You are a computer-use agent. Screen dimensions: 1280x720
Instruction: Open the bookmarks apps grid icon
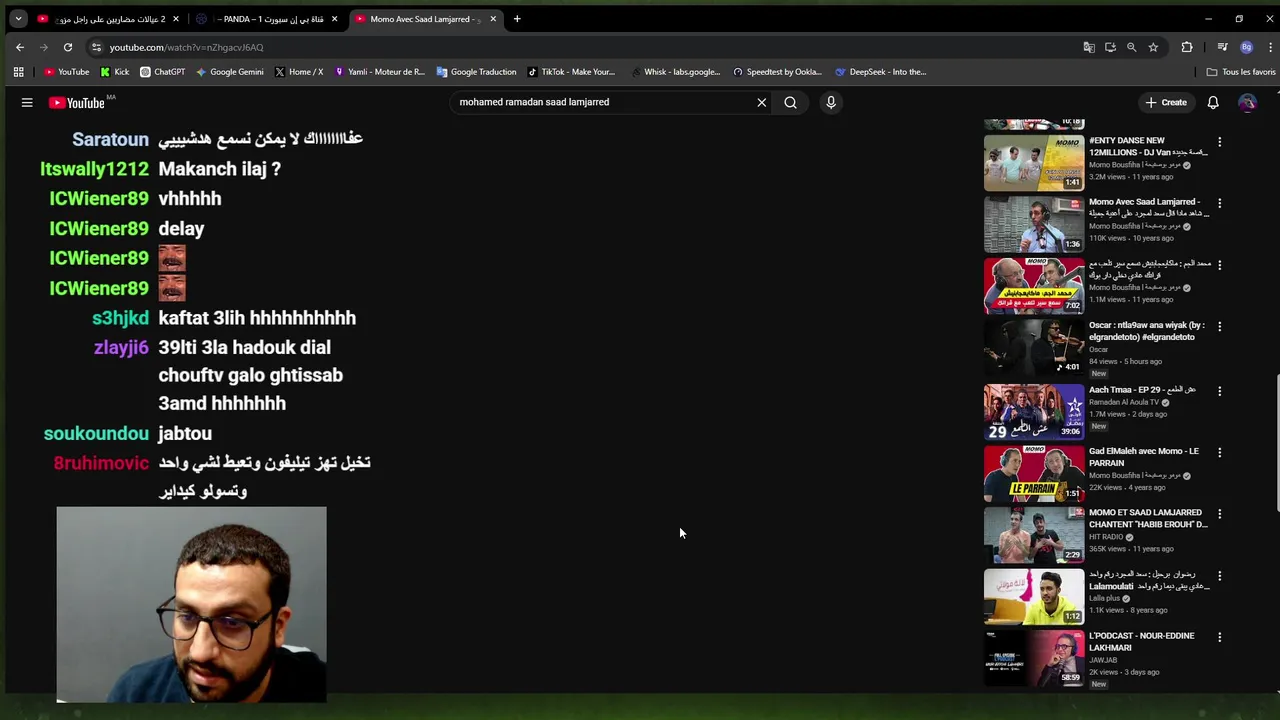18,72
